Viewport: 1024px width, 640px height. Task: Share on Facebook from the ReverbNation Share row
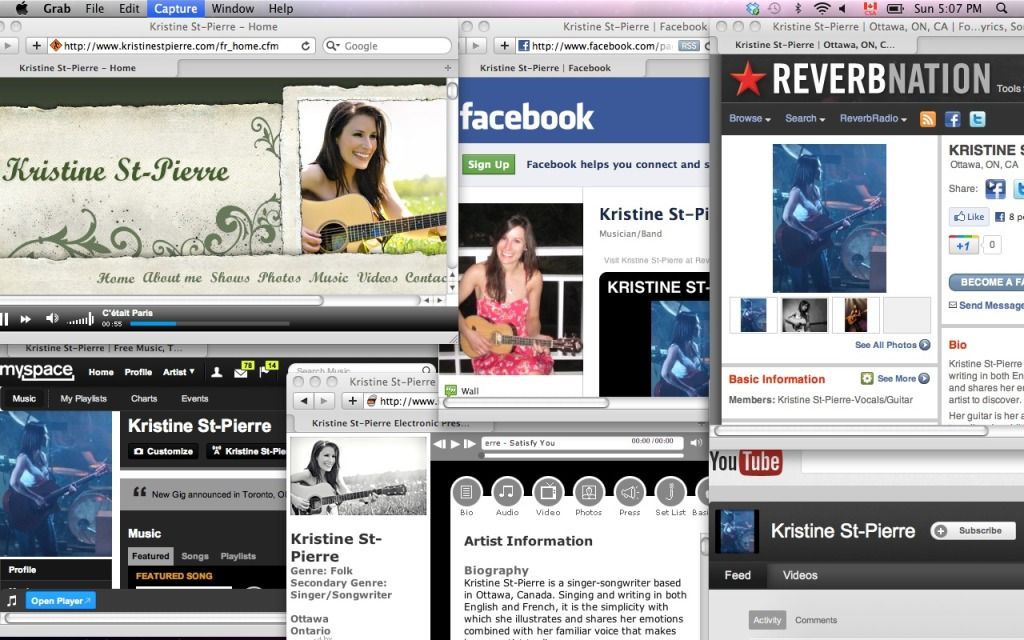(996, 189)
